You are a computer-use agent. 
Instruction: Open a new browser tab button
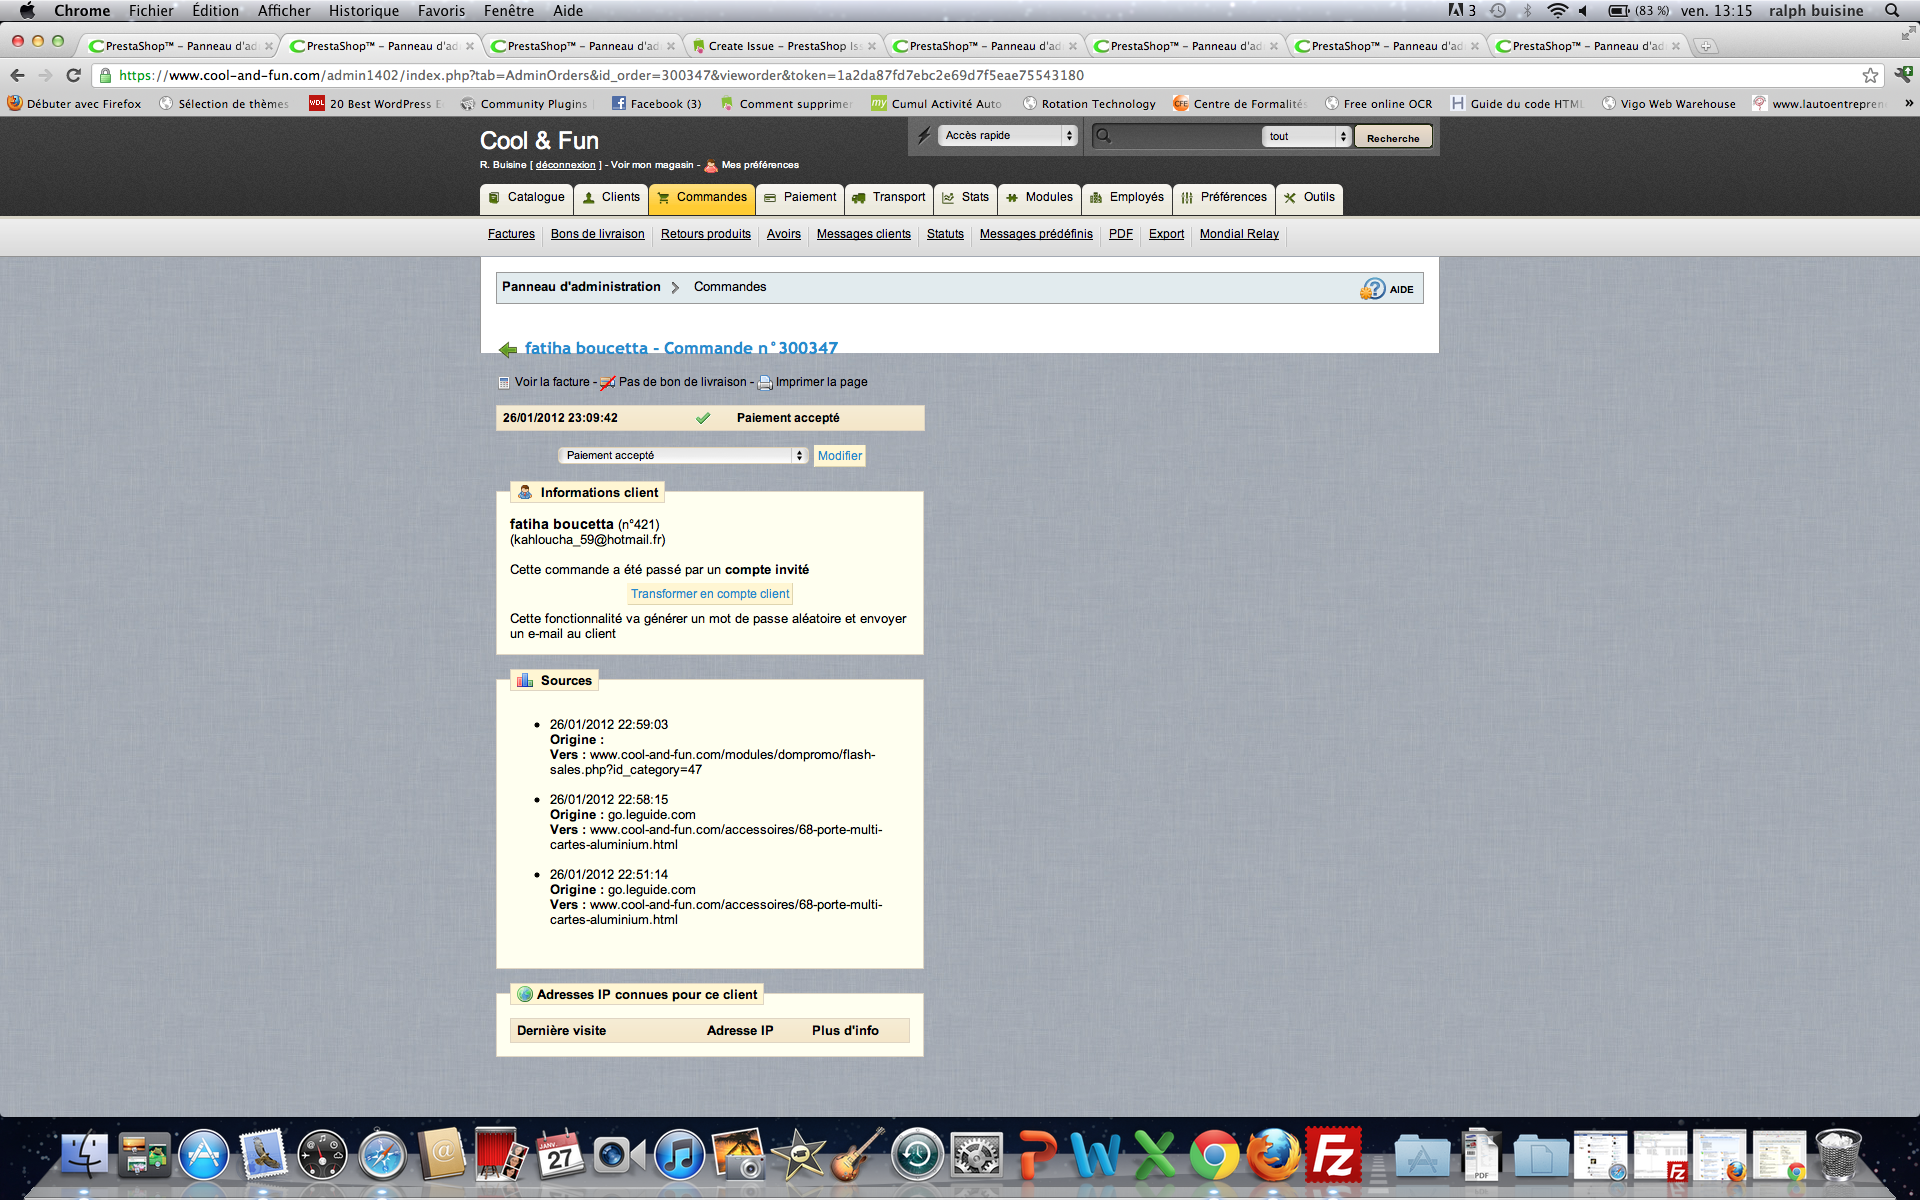coord(1706,46)
